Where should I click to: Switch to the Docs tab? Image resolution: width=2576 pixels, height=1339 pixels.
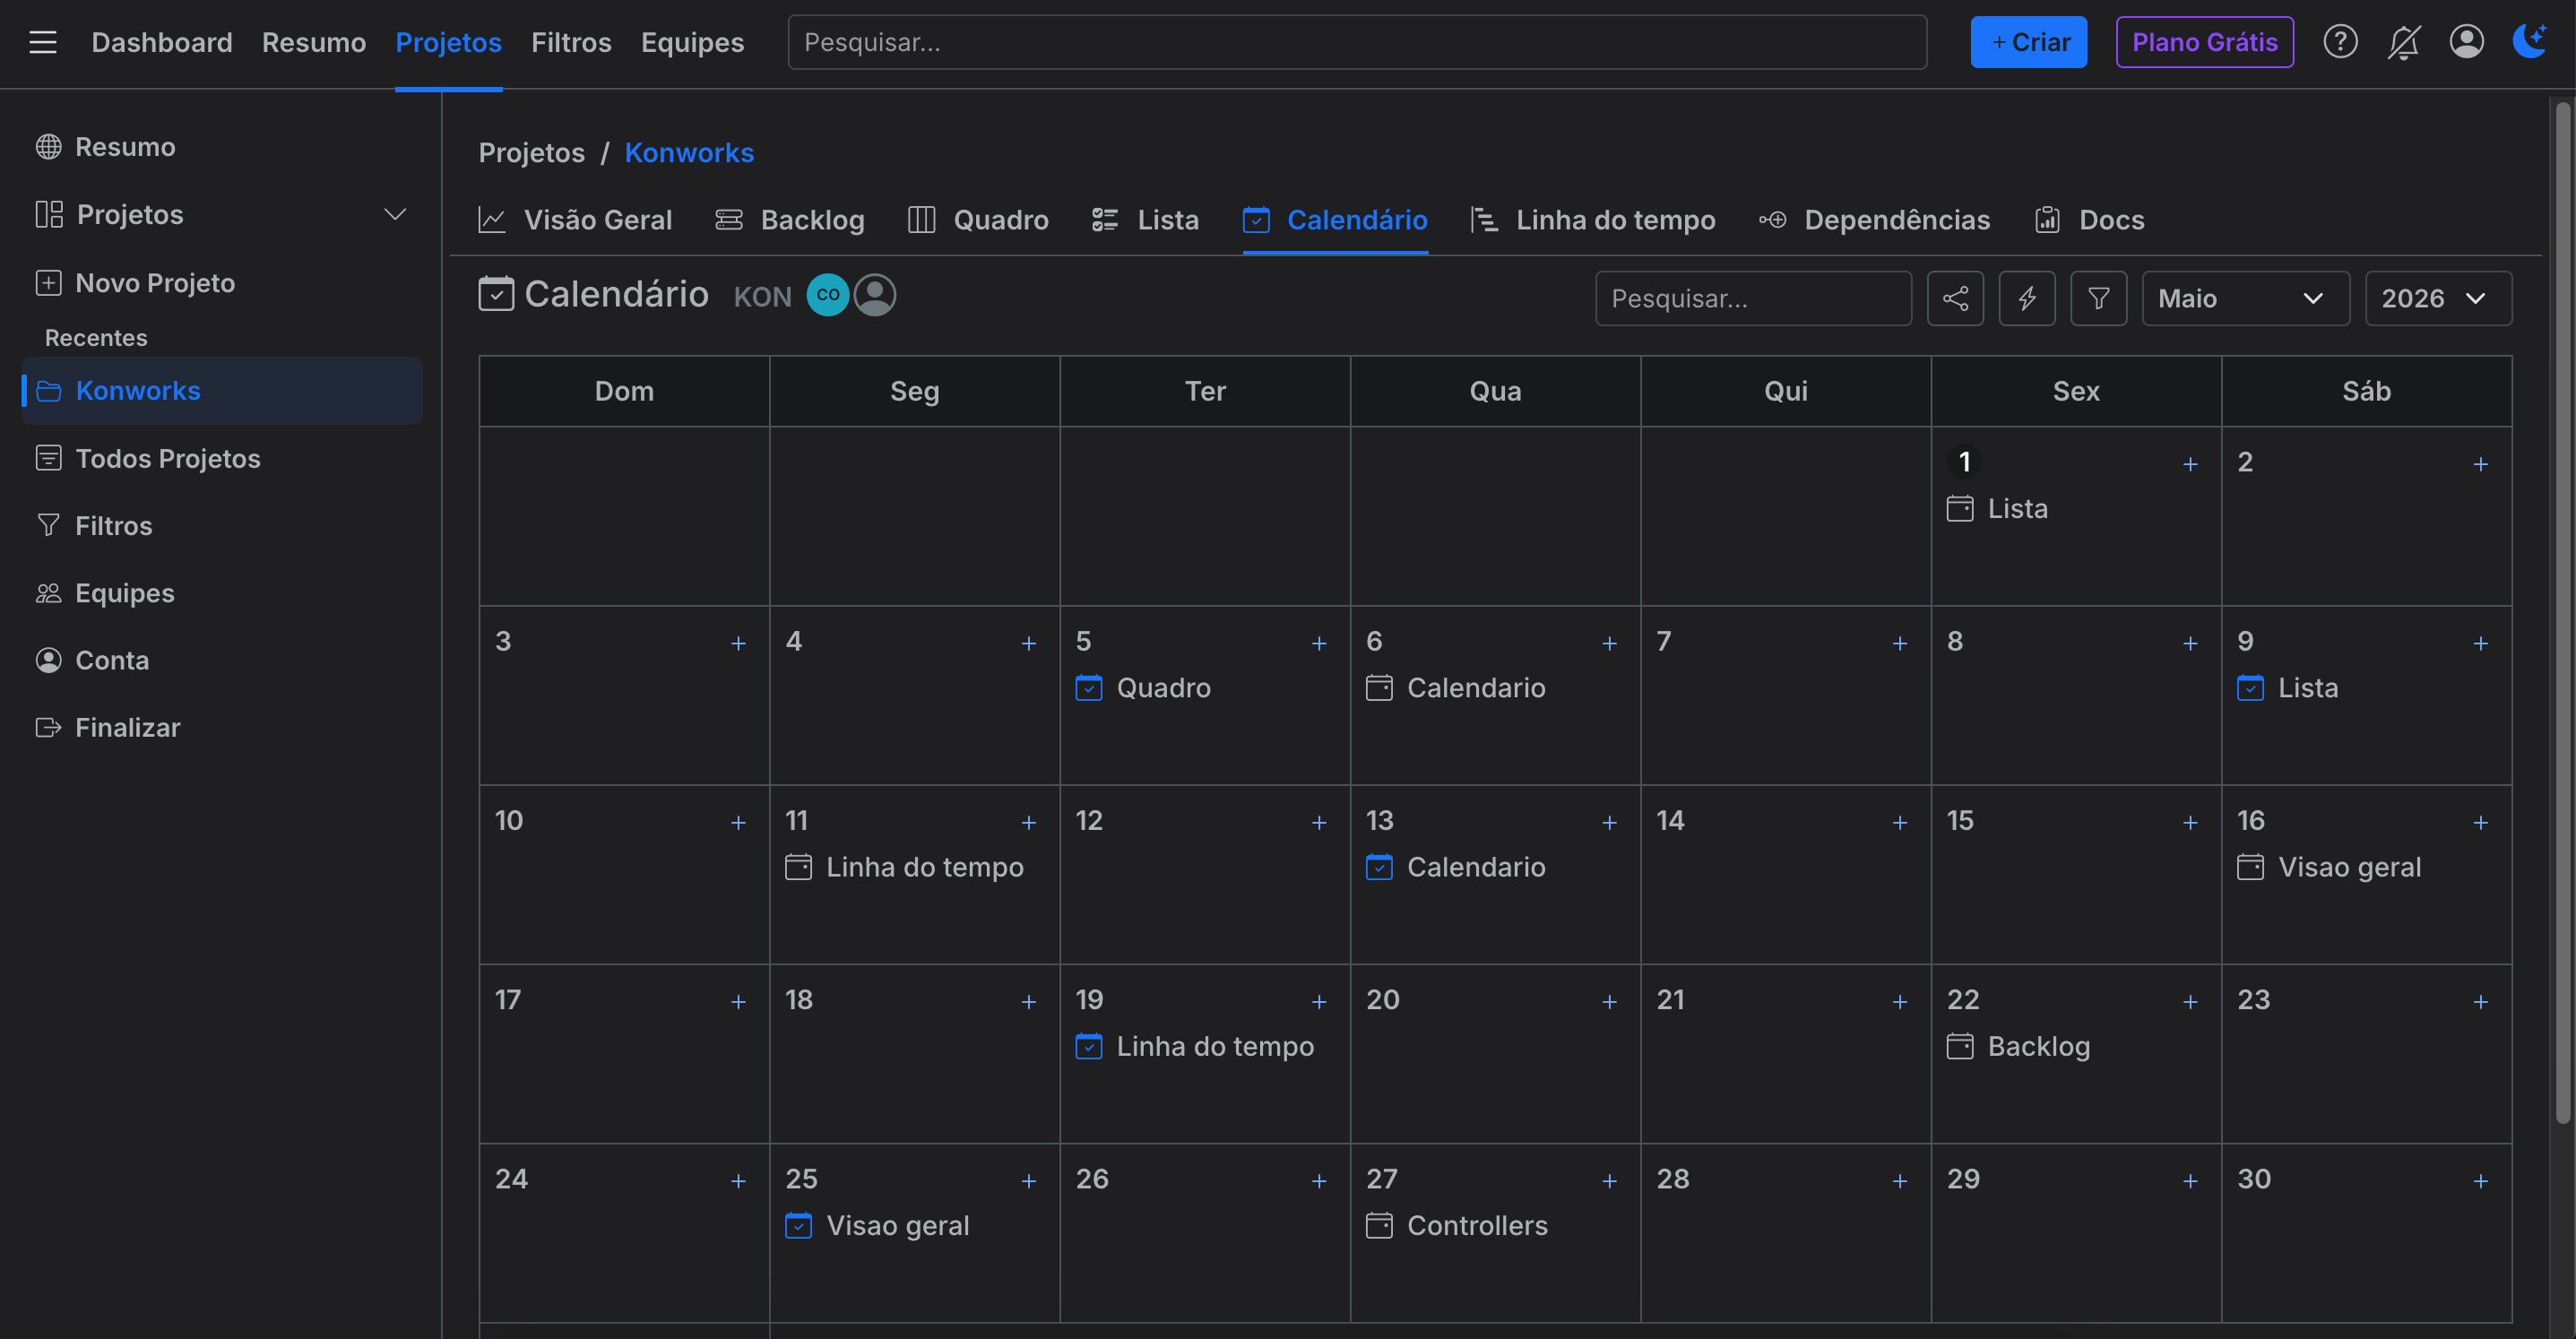click(2089, 220)
